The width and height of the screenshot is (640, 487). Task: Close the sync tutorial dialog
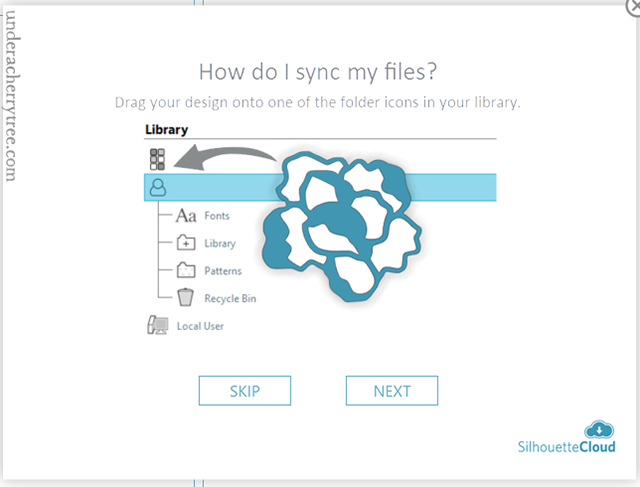[x=634, y=7]
